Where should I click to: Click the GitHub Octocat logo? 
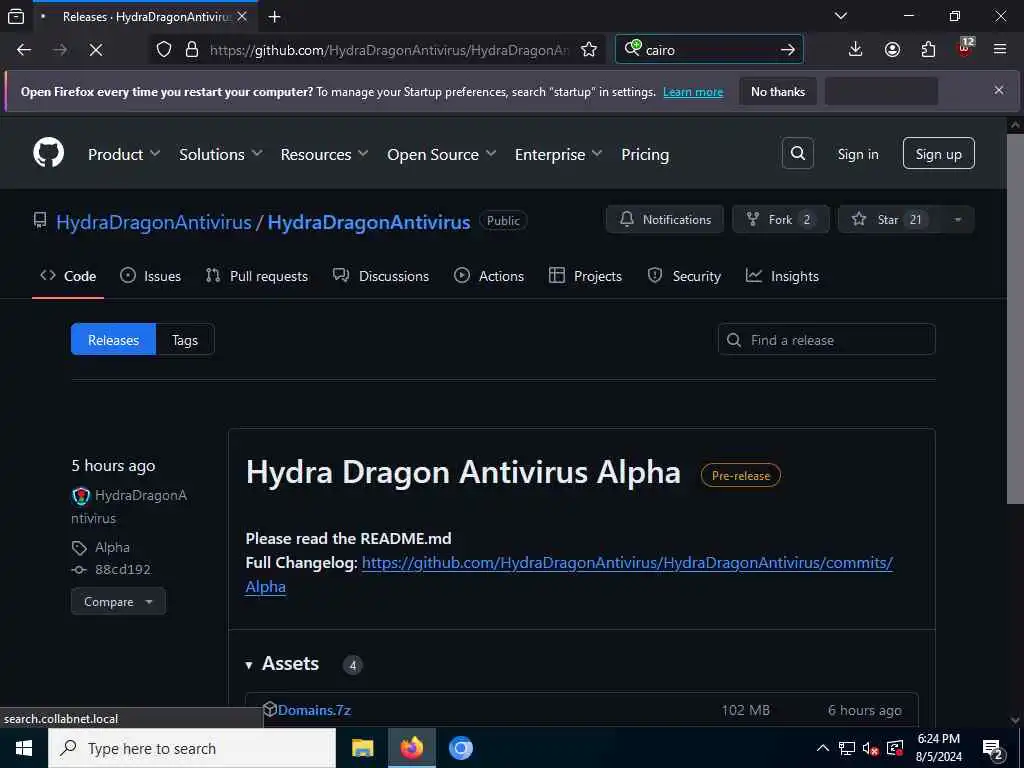pos(49,153)
